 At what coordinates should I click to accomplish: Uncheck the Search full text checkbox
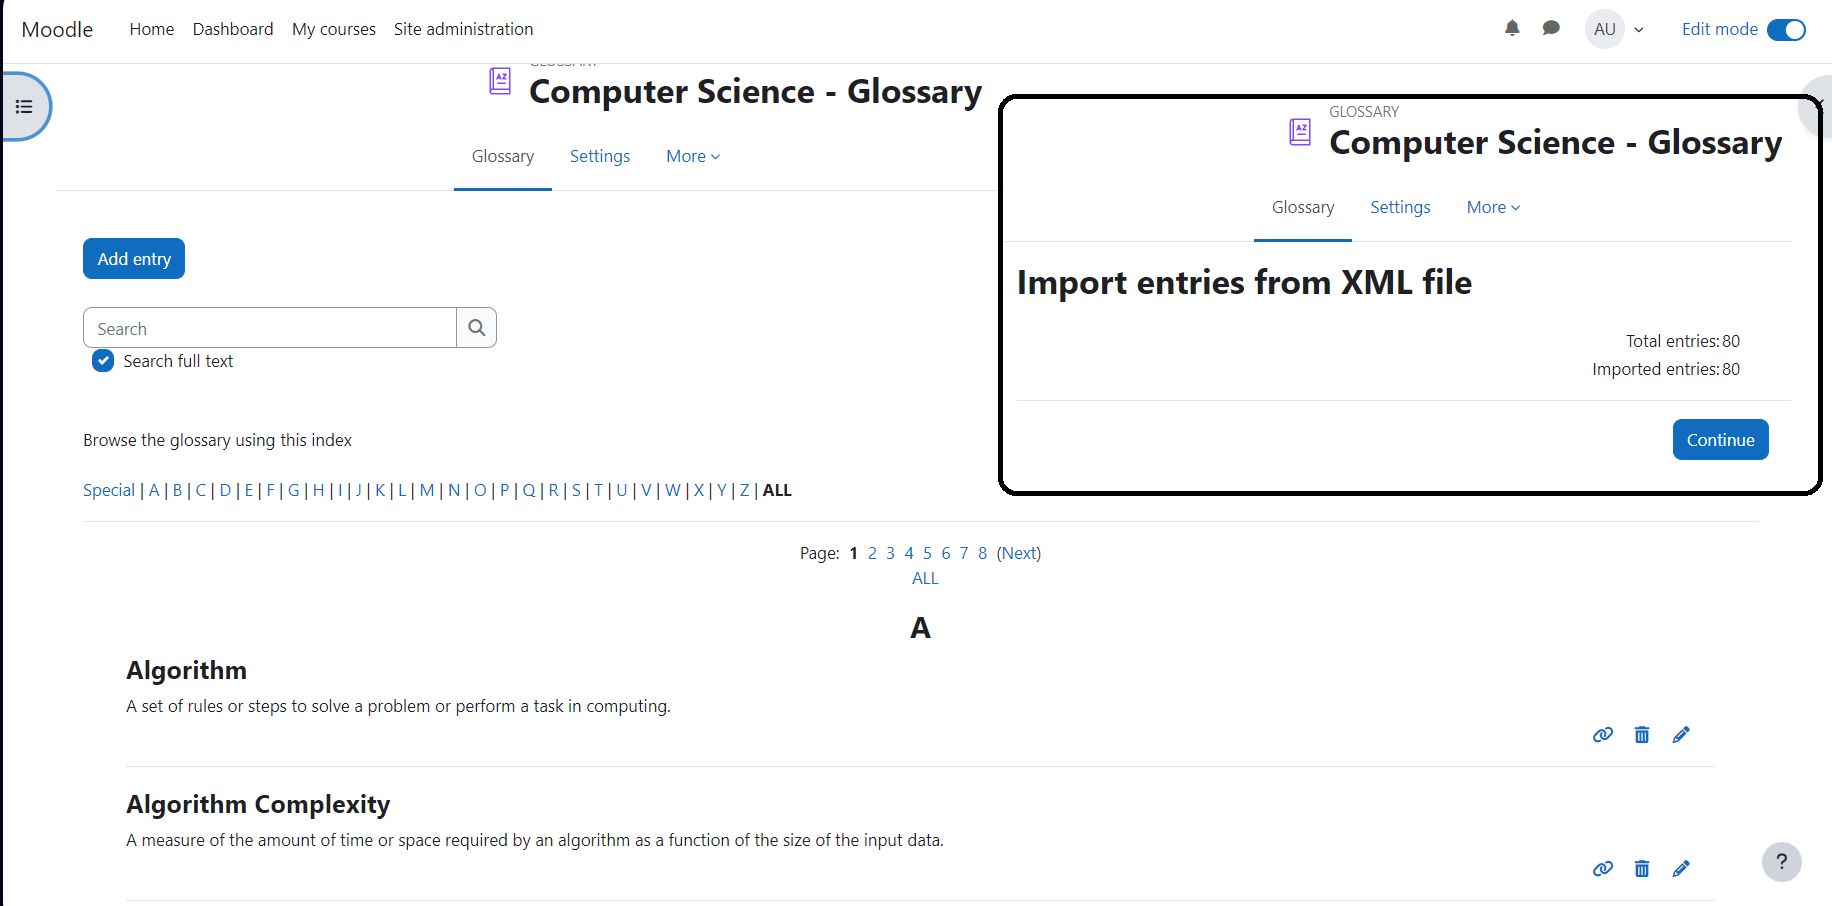click(x=103, y=361)
